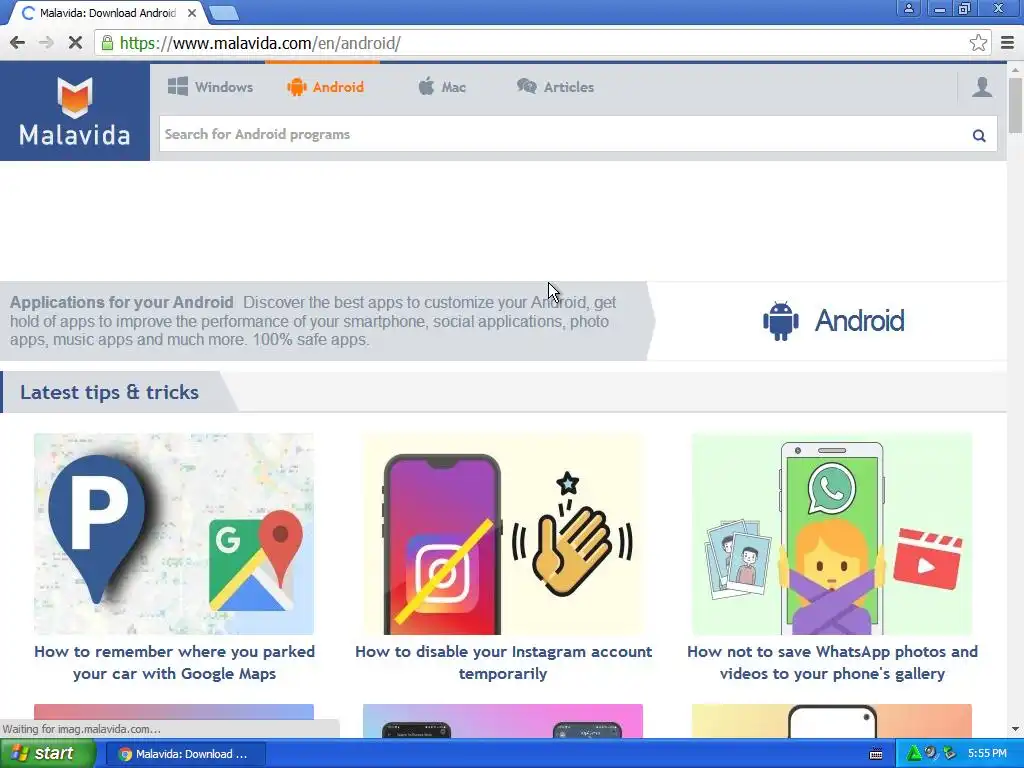Image resolution: width=1024 pixels, height=768 pixels.
Task: Open the Malavida logo home link
Action: point(74,112)
